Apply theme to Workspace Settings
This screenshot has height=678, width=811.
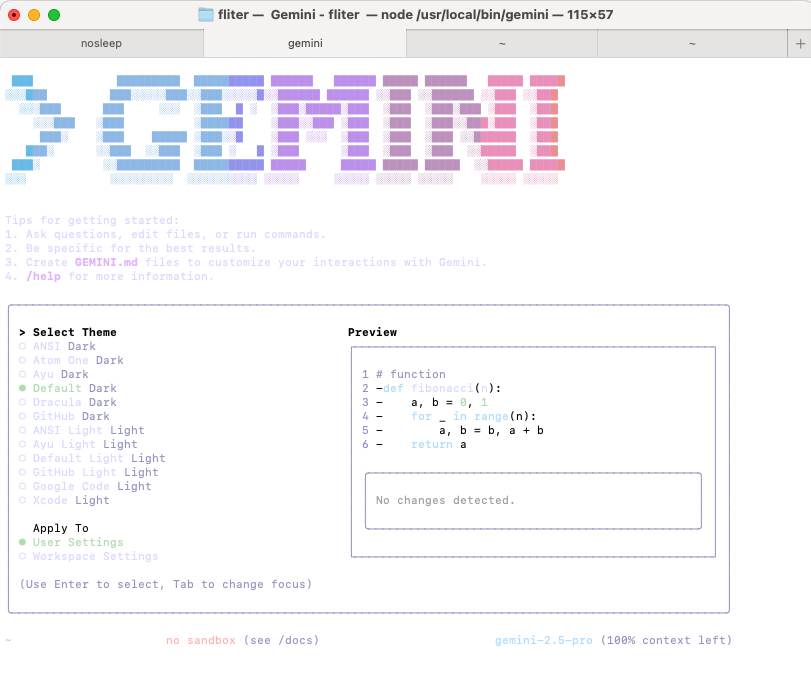point(95,556)
